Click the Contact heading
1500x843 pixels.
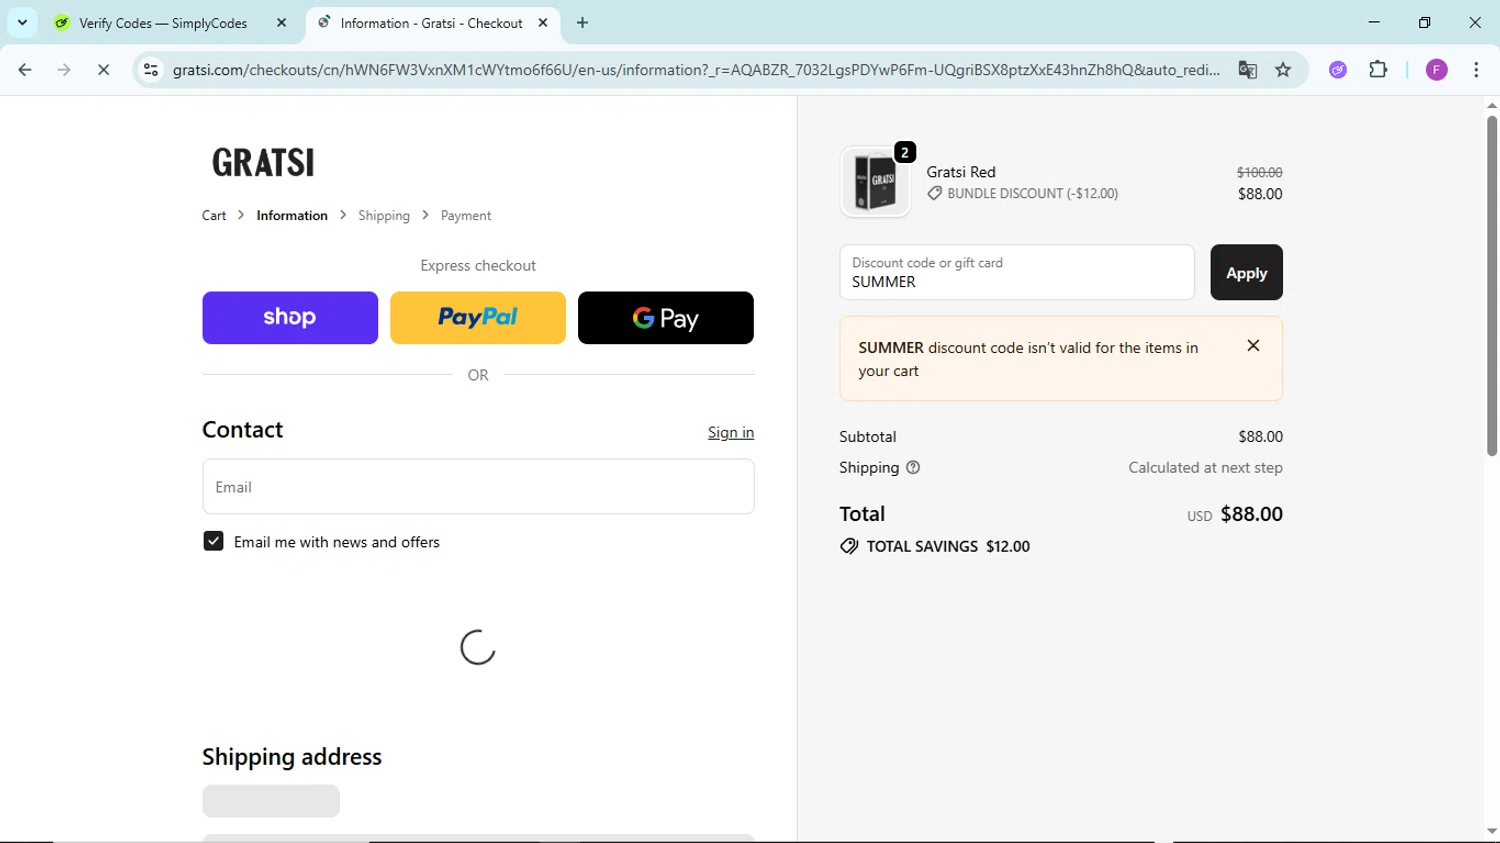[242, 430]
